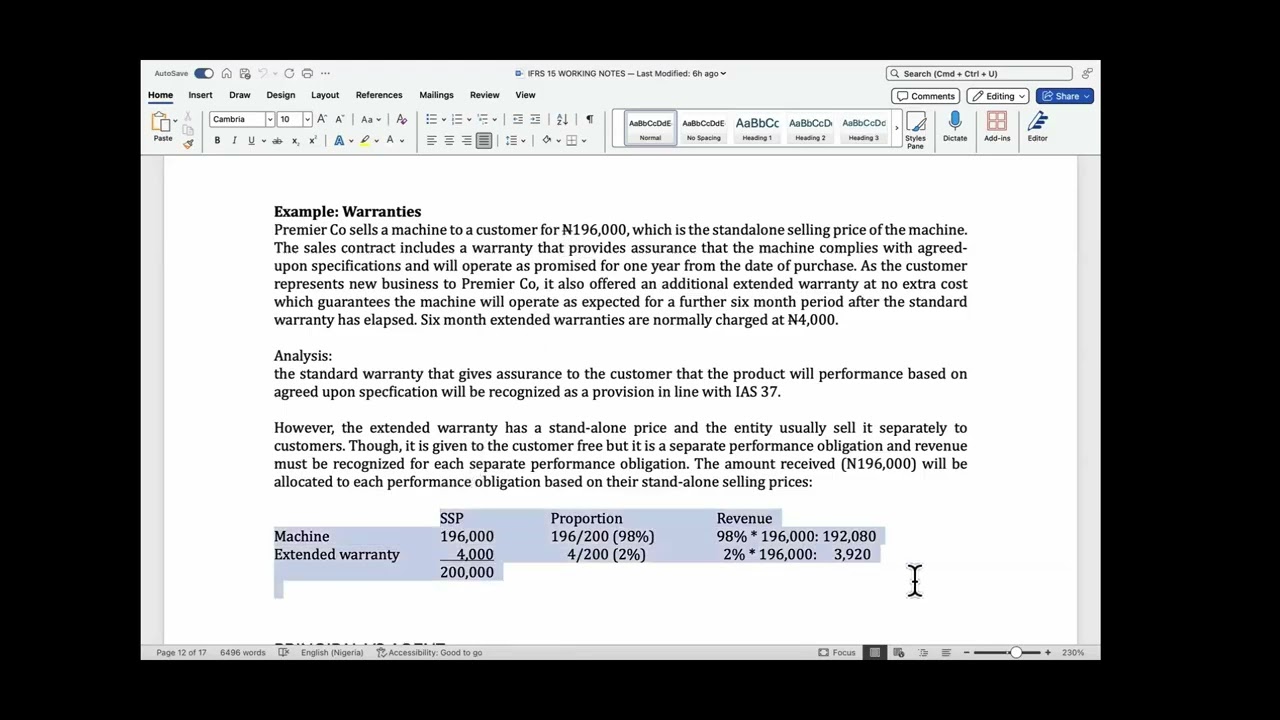Apply the Normal style
This screenshot has width=1280, height=720.
tap(650, 128)
